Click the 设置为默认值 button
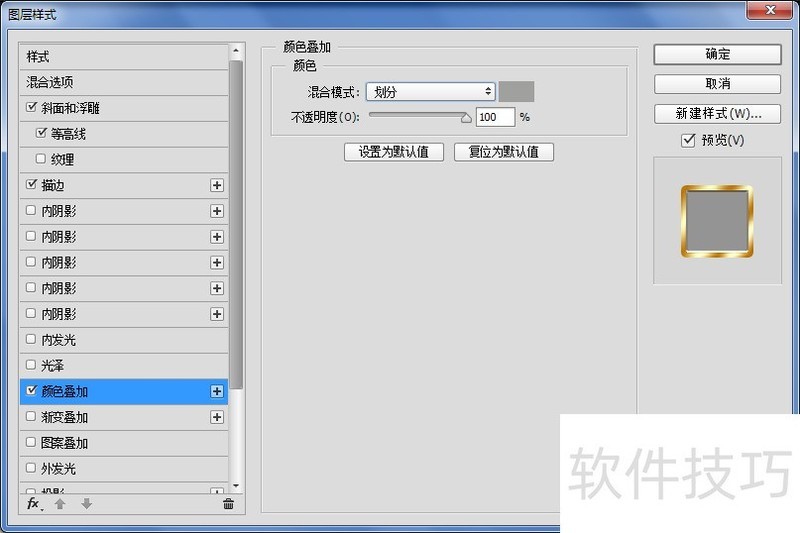This screenshot has width=800, height=533. pyautogui.click(x=394, y=152)
